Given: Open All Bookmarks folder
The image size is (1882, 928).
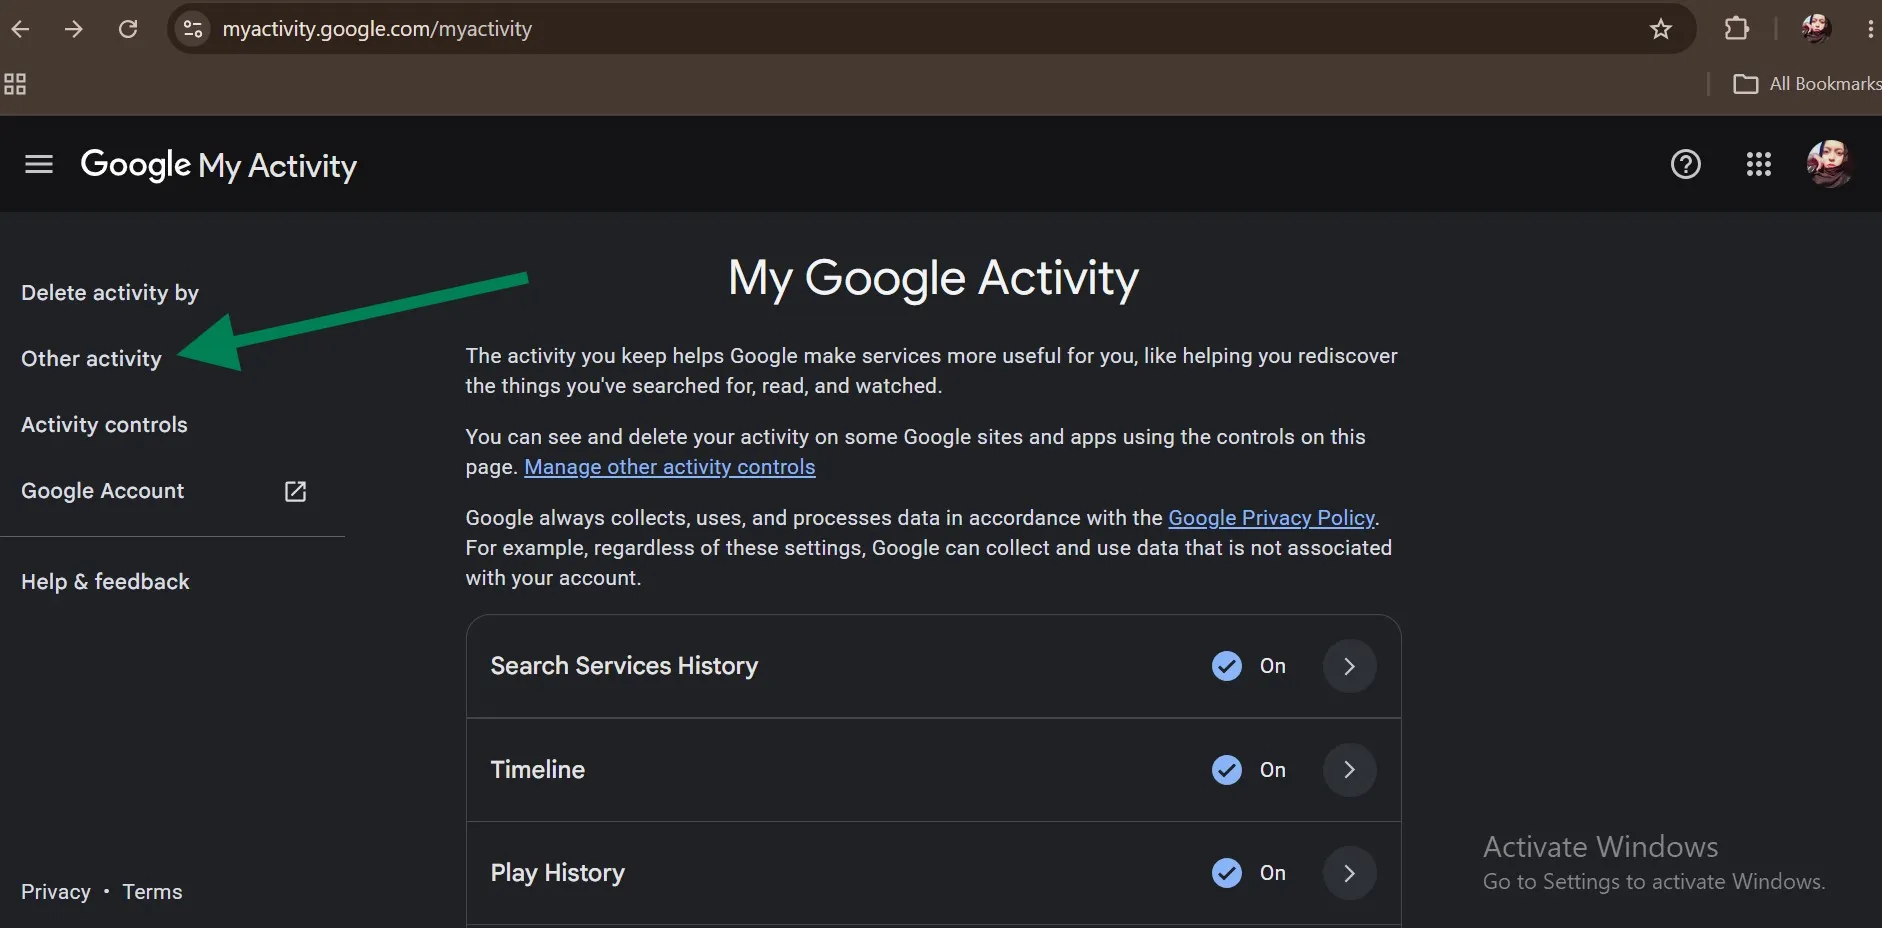Looking at the screenshot, I should (1806, 84).
